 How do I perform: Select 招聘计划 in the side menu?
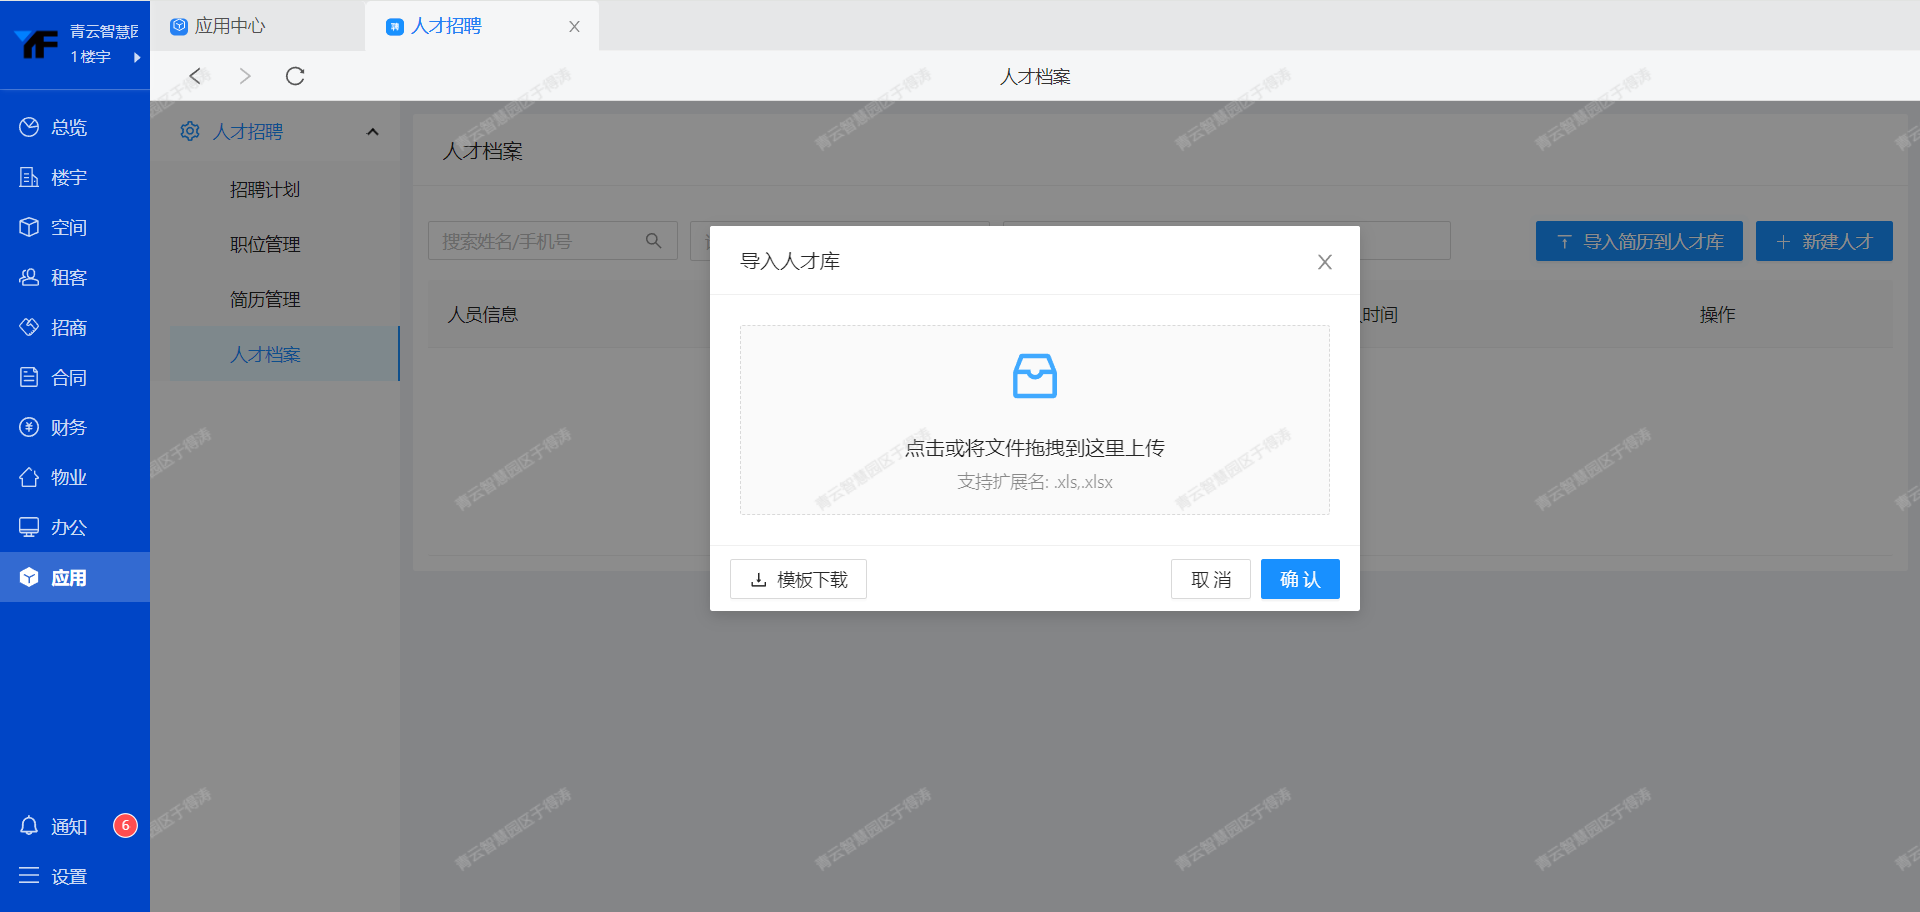coord(265,189)
